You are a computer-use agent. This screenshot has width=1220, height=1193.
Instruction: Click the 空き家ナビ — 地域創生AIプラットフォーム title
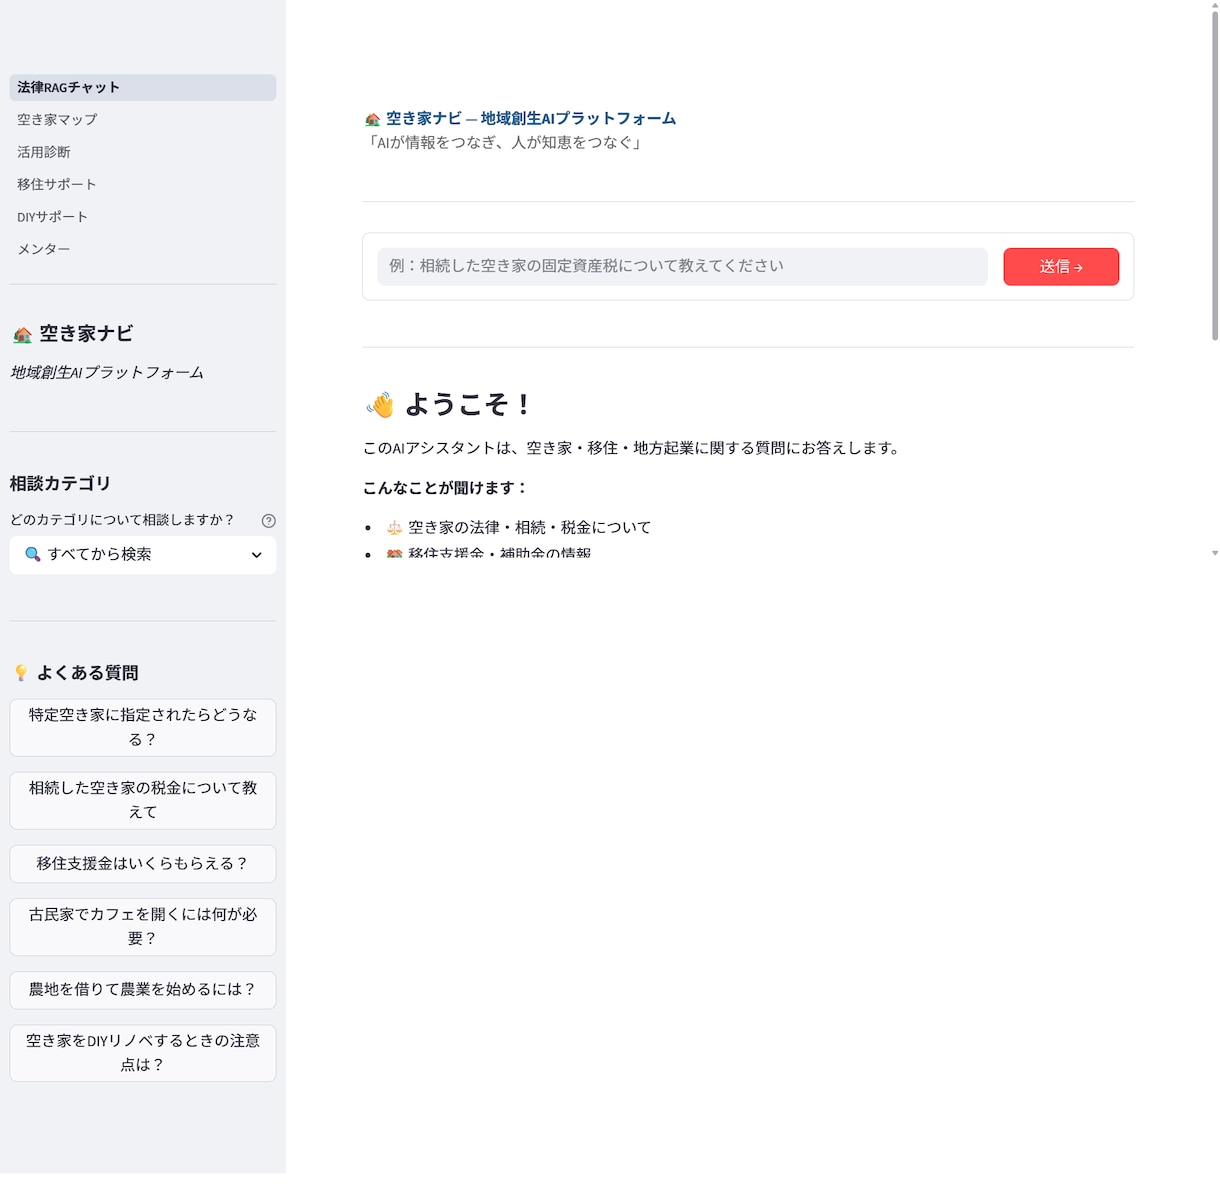[531, 119]
